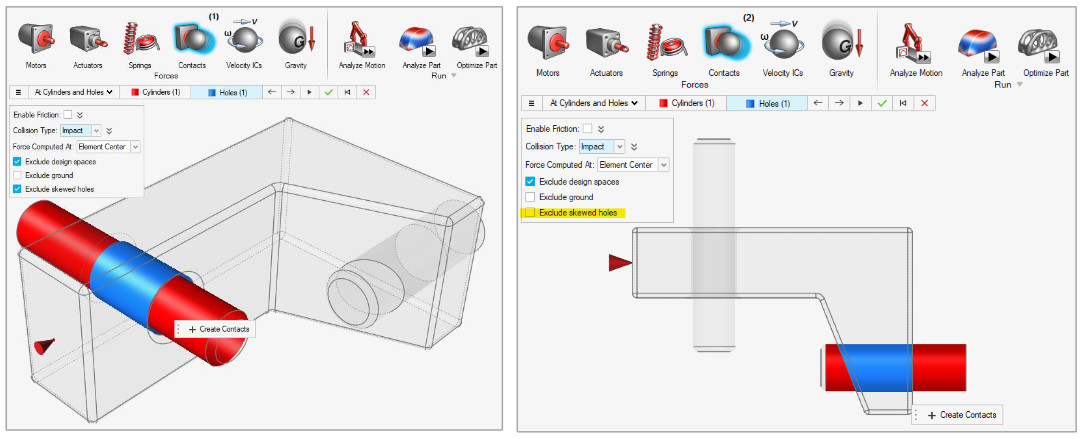Open Force Computed At dropdown in left panel
This screenshot has width=1084, height=439.
(135, 146)
